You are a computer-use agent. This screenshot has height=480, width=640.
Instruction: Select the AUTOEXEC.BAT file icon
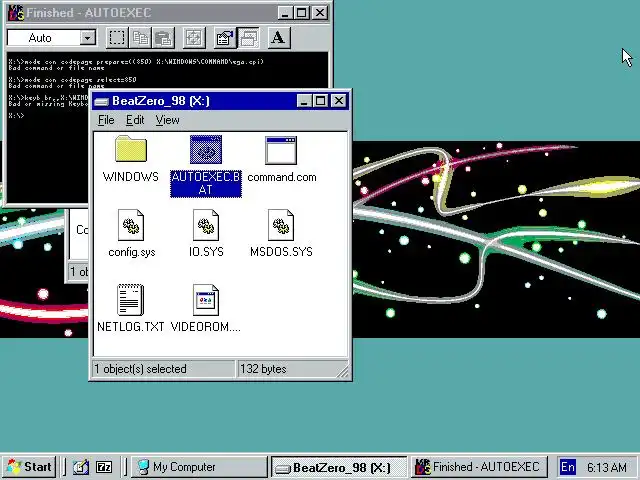tap(206, 149)
